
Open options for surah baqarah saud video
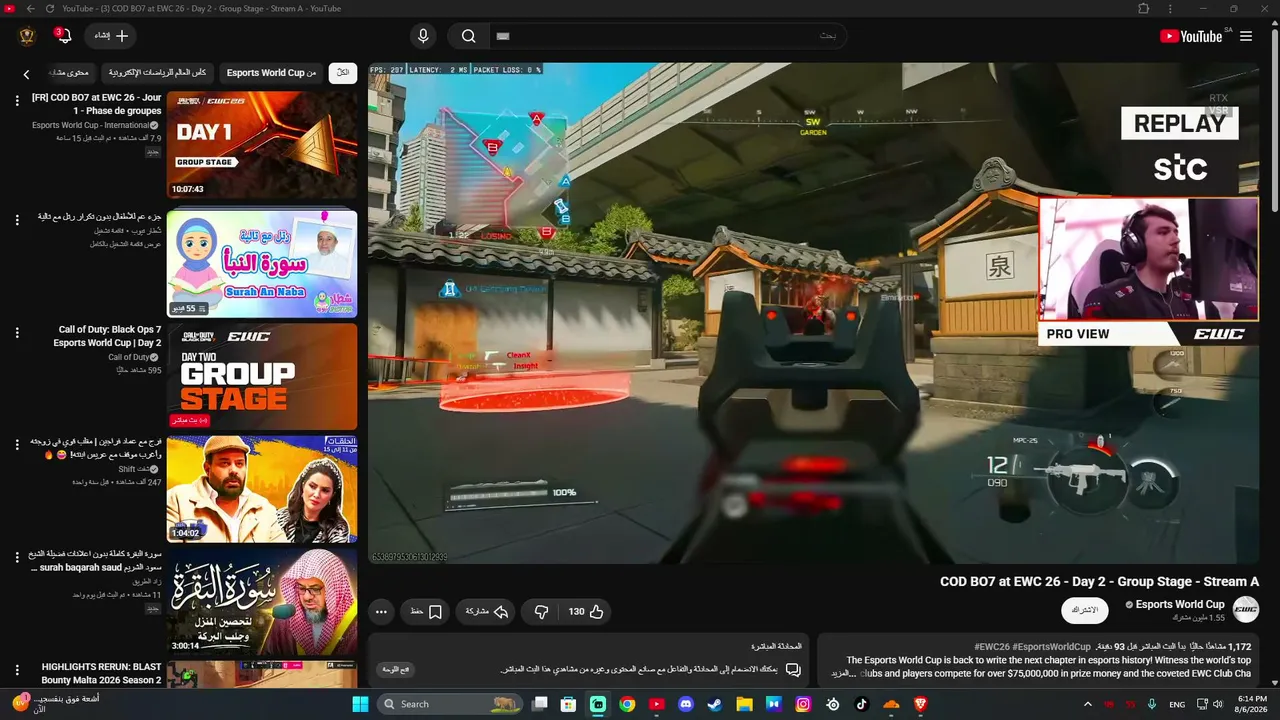(16, 557)
